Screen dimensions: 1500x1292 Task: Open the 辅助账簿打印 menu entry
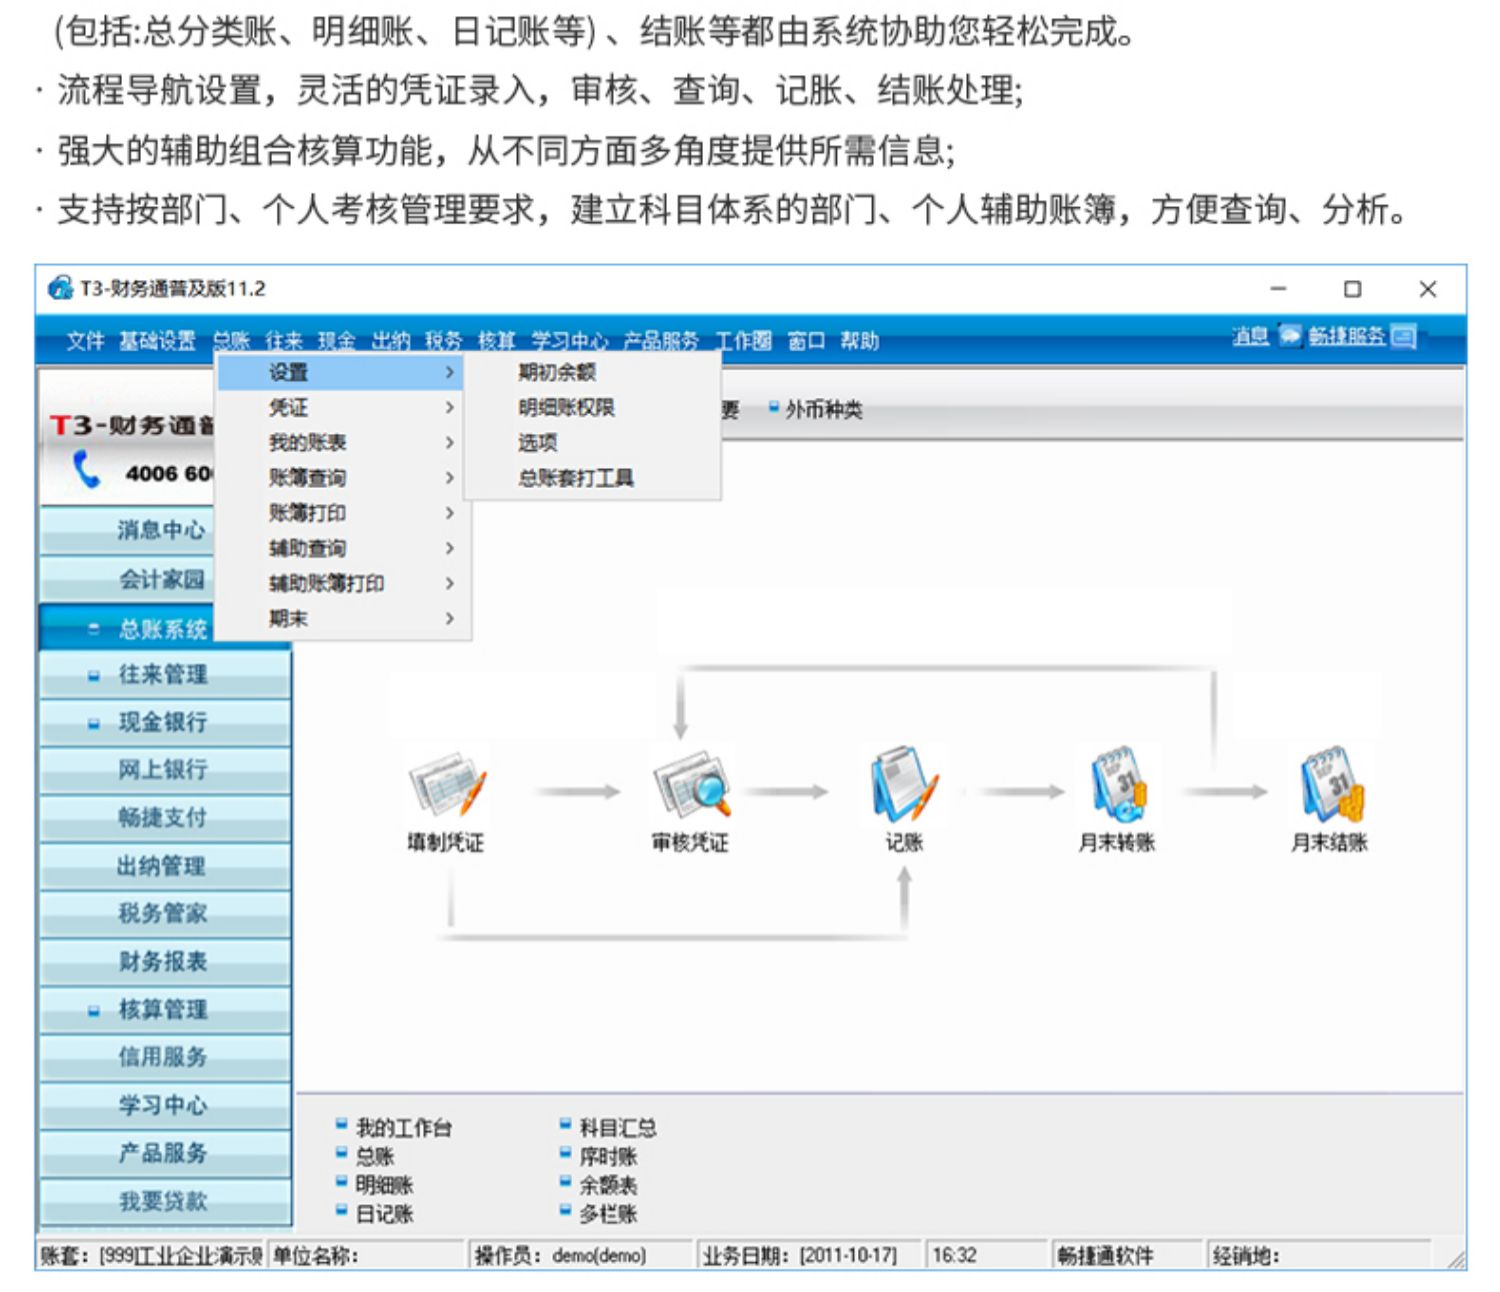tap(326, 583)
